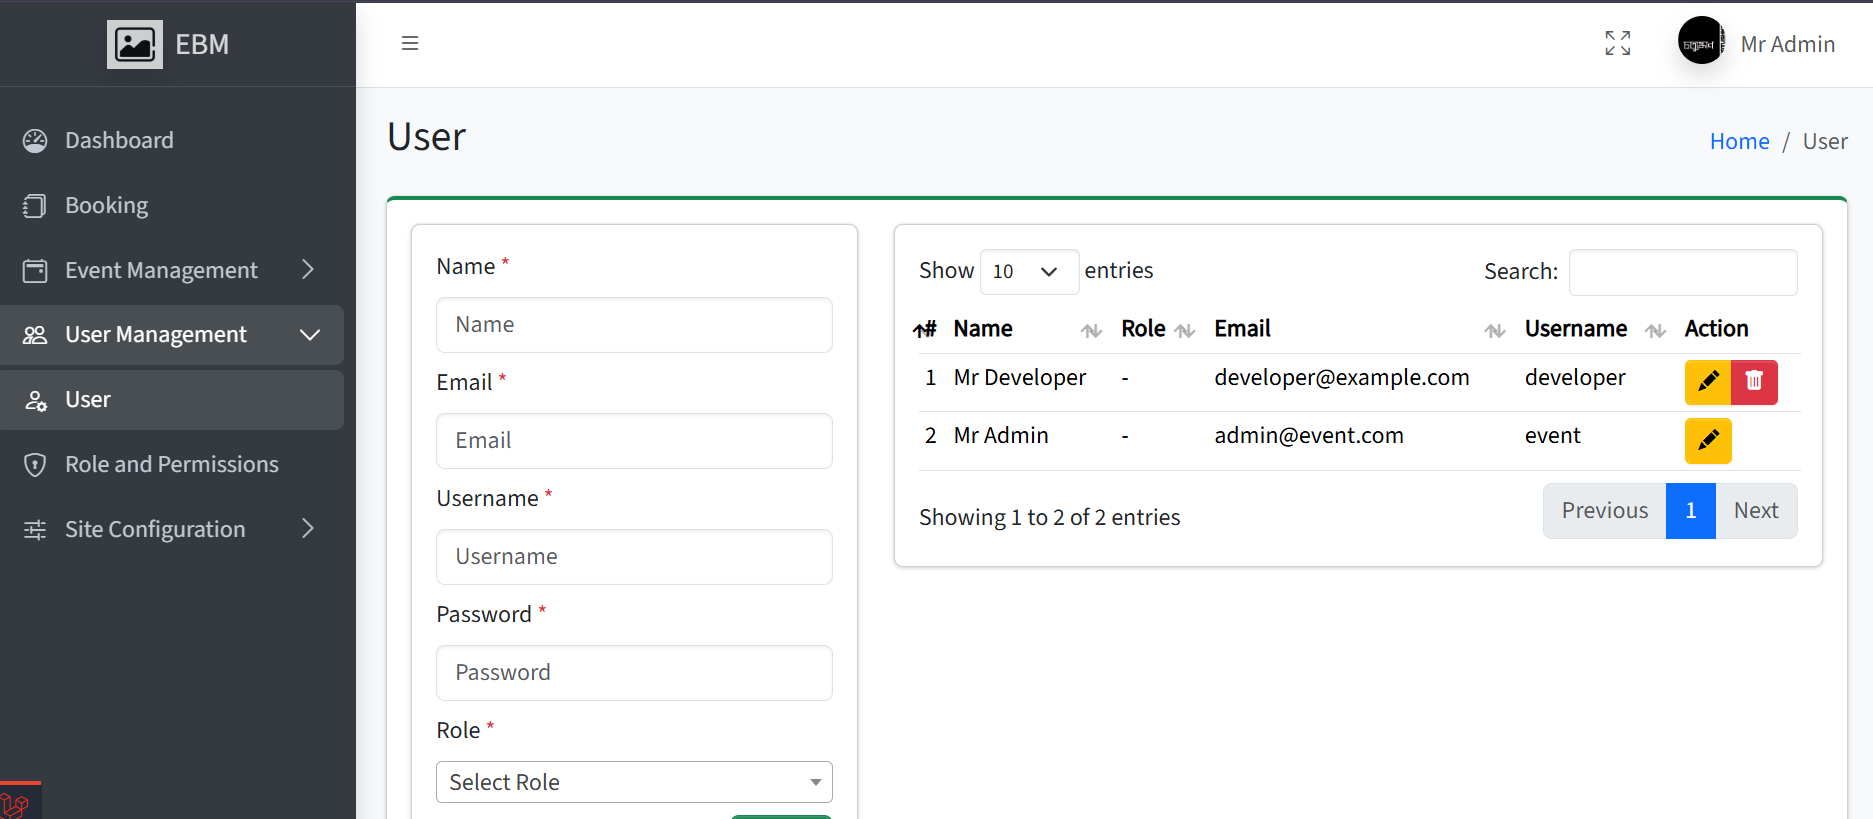The width and height of the screenshot is (1873, 819).
Task: Click the Home breadcrumb link
Action: pyautogui.click(x=1739, y=142)
